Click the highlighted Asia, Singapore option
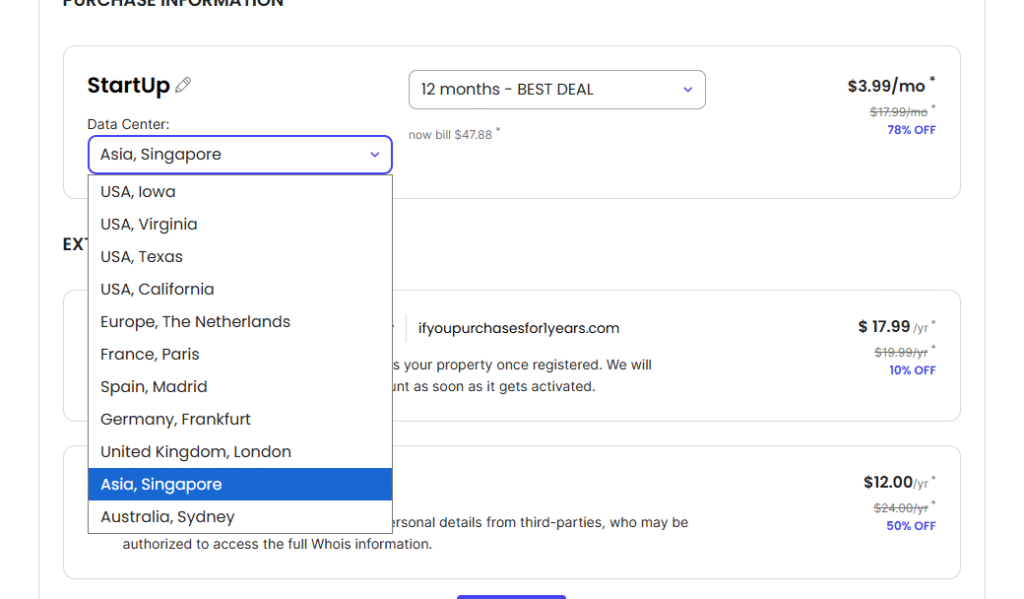 point(161,485)
